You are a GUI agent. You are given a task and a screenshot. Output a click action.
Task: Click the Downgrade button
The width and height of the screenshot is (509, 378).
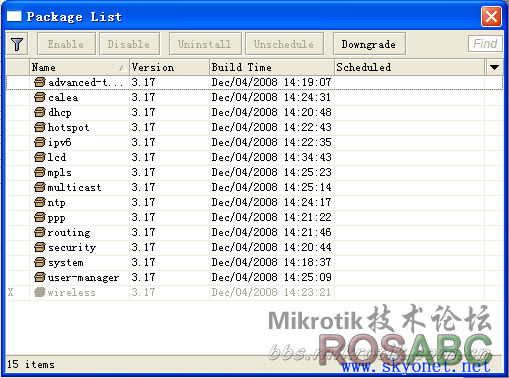369,44
